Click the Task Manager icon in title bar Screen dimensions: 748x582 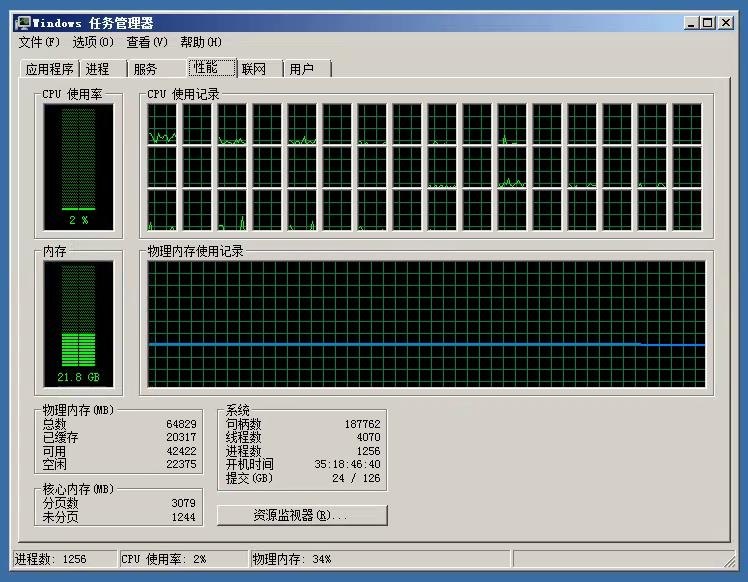(x=23, y=23)
